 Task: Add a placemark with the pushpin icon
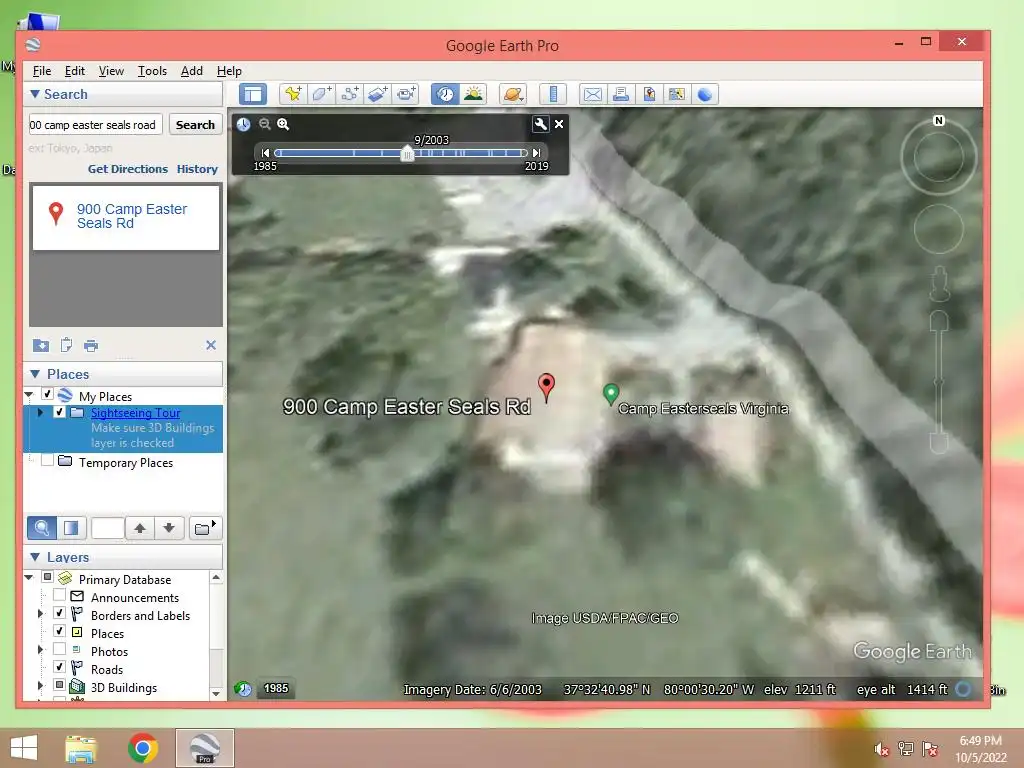click(293, 94)
